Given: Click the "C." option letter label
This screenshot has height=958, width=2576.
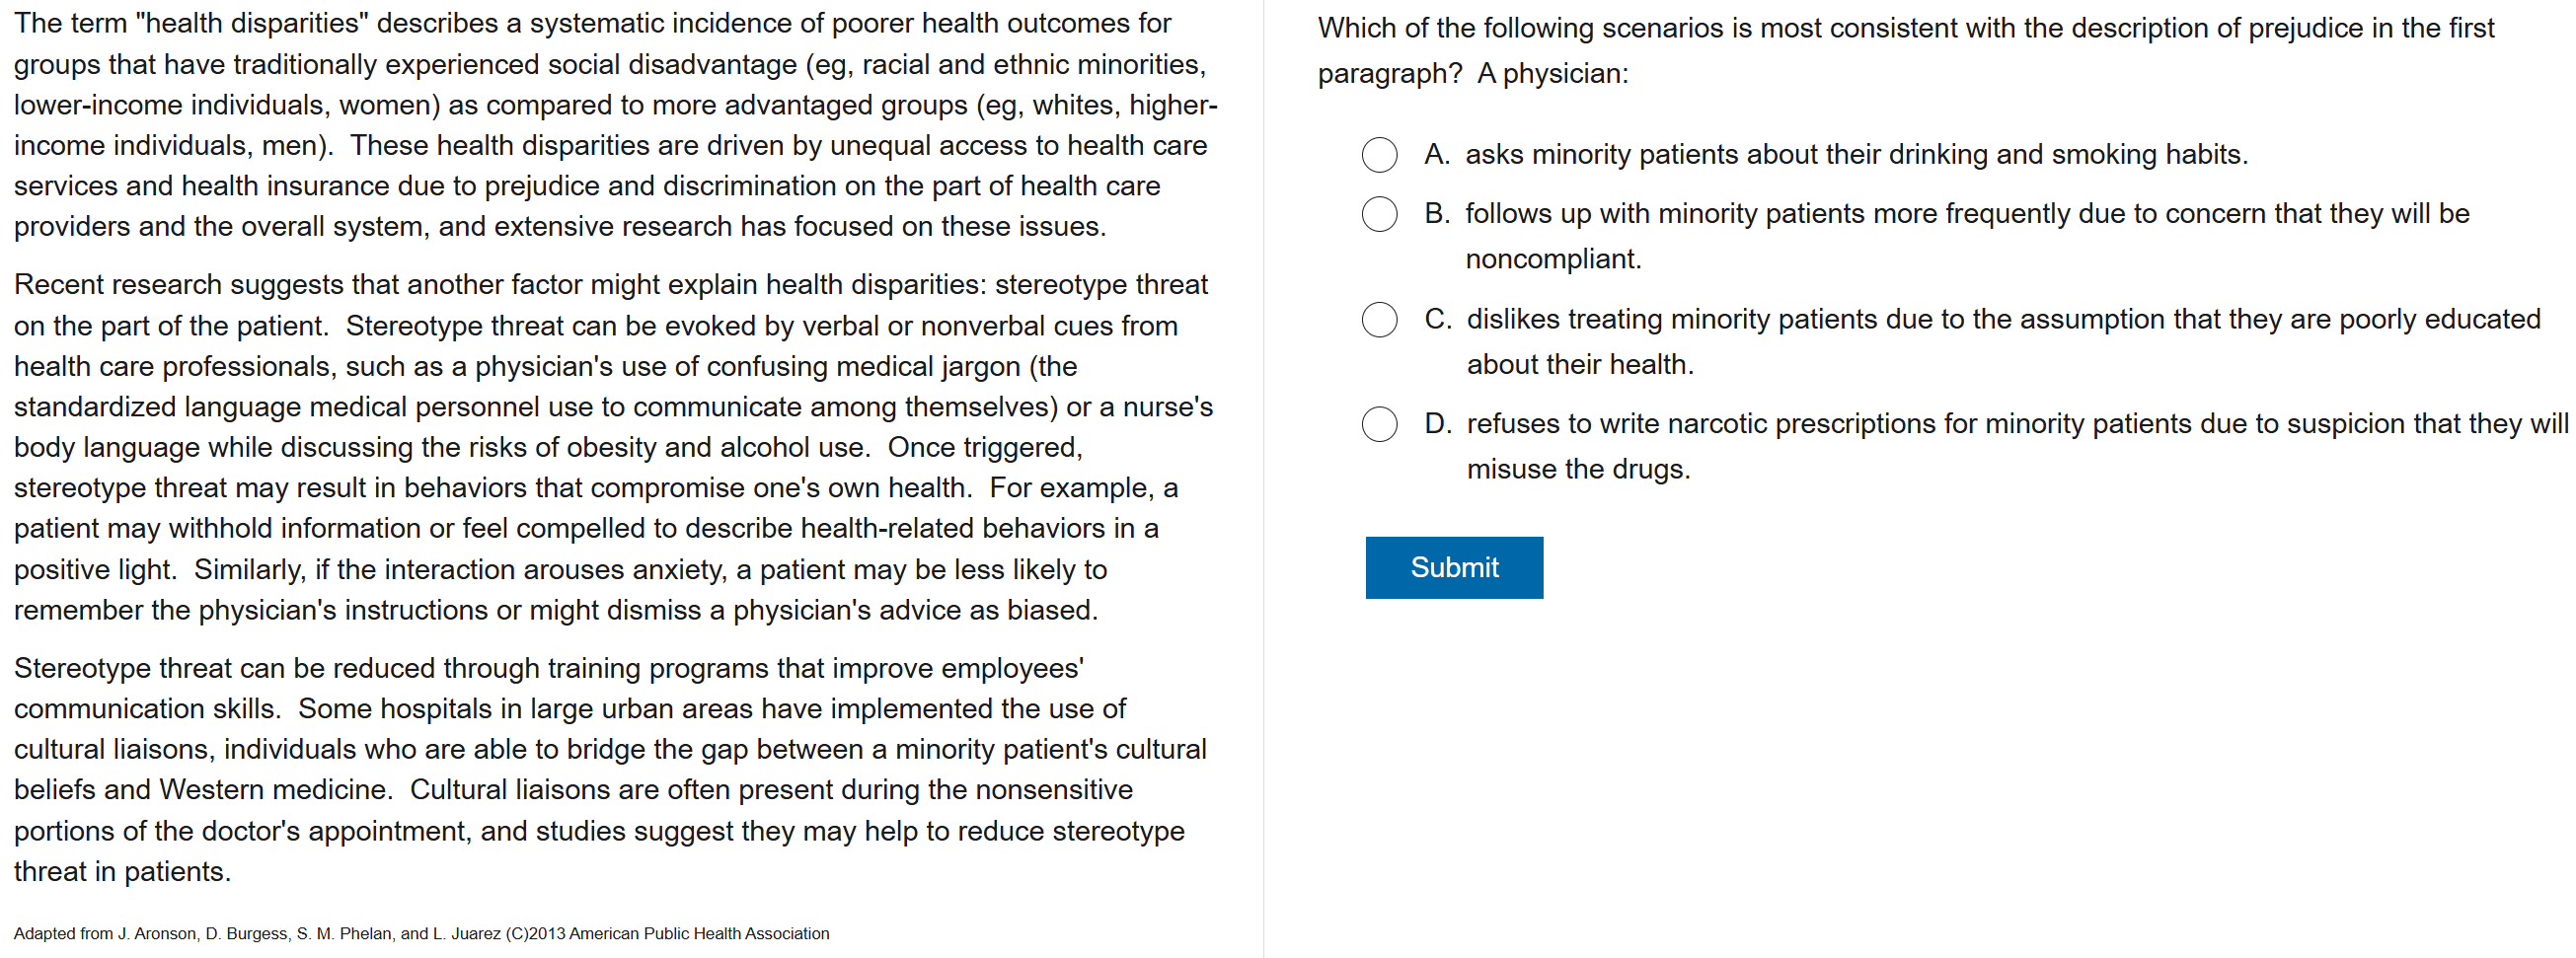Looking at the screenshot, I should click(x=1438, y=320).
